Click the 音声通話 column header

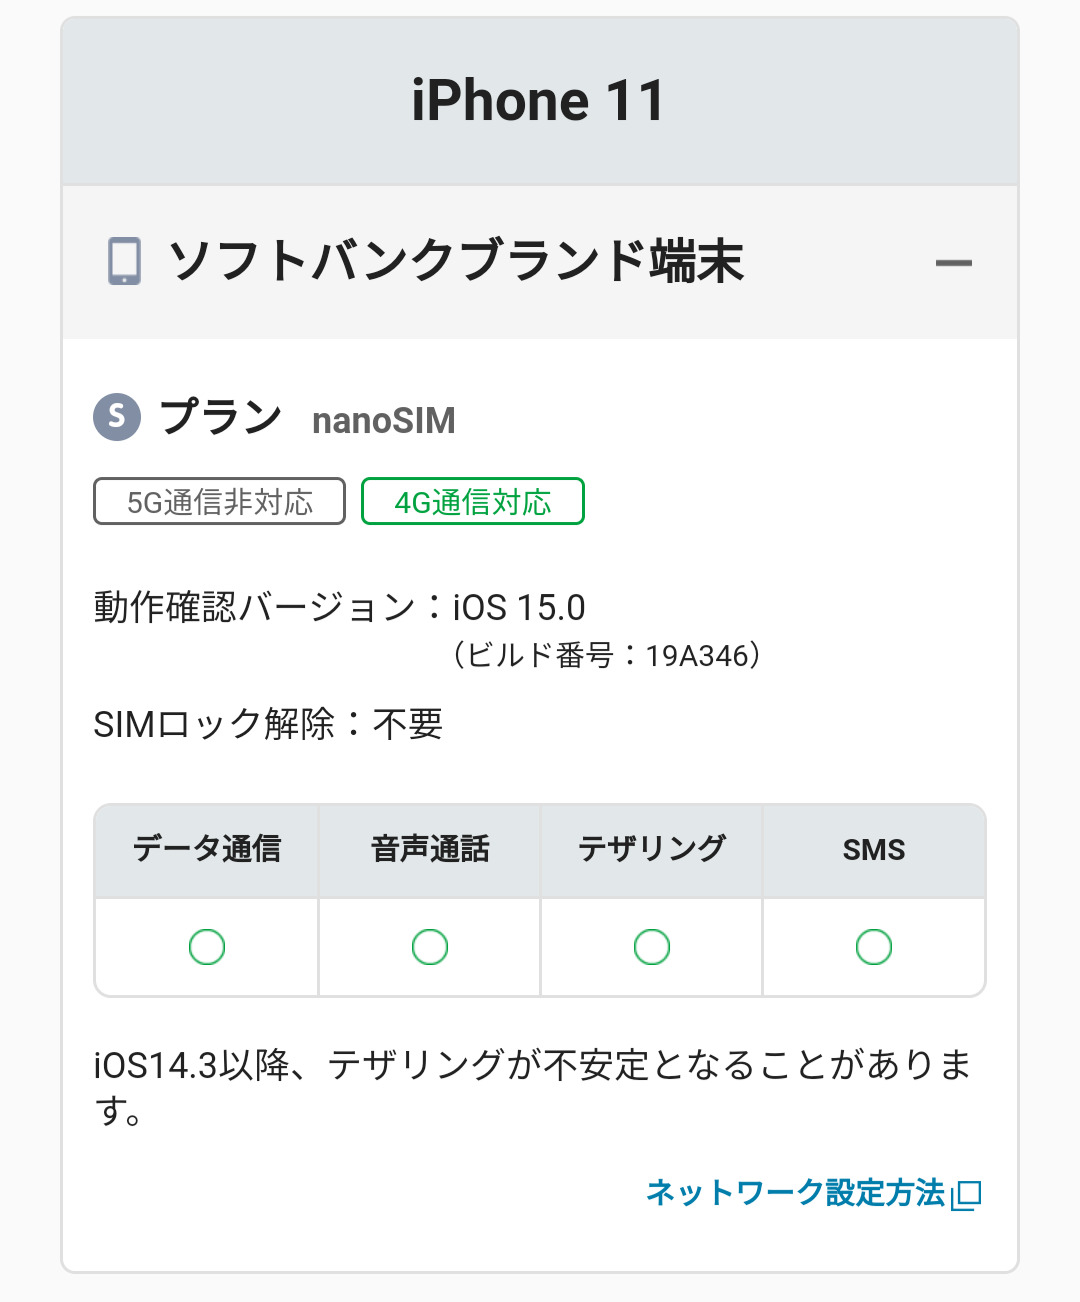(x=430, y=849)
